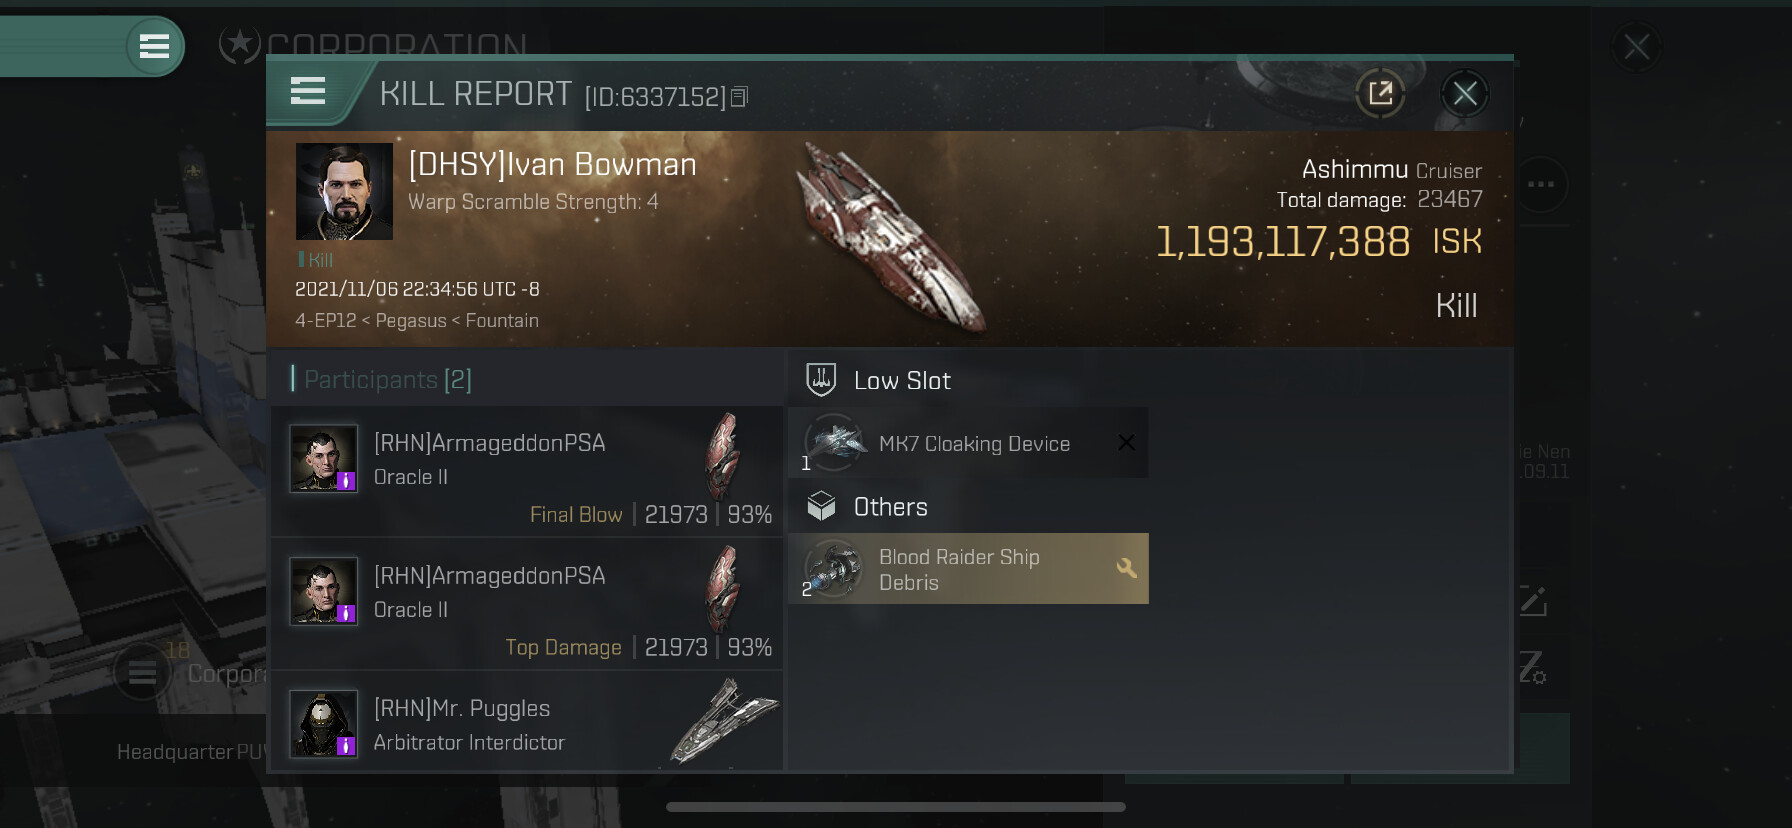Click the wrench icon on Blood Raider Debris
Viewport: 1792px width, 828px height.
pos(1126,568)
